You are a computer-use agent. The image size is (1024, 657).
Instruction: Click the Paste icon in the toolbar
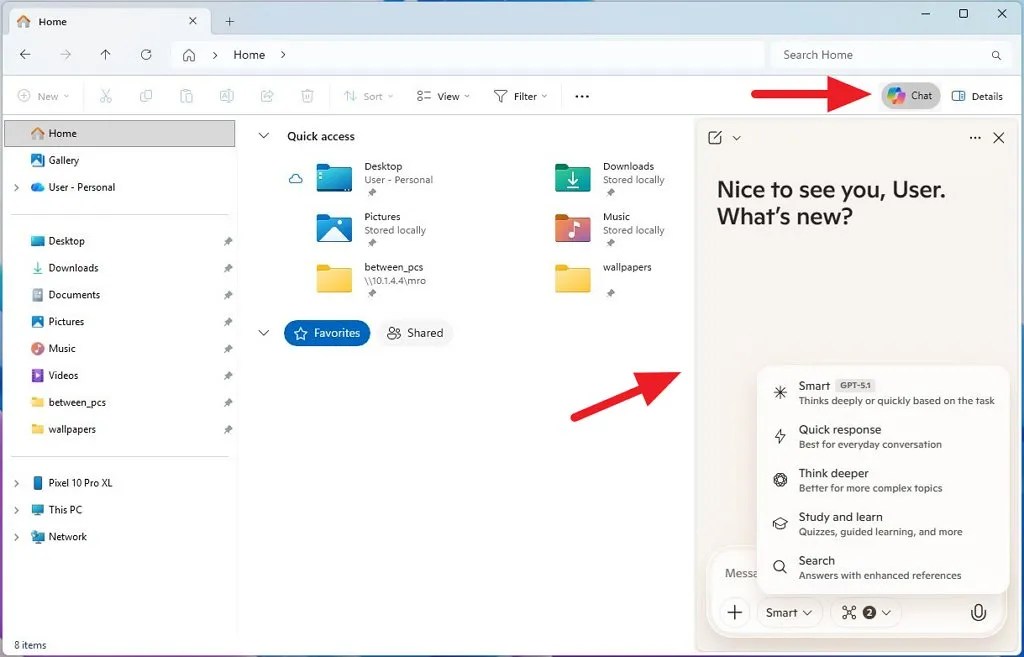[x=186, y=95]
